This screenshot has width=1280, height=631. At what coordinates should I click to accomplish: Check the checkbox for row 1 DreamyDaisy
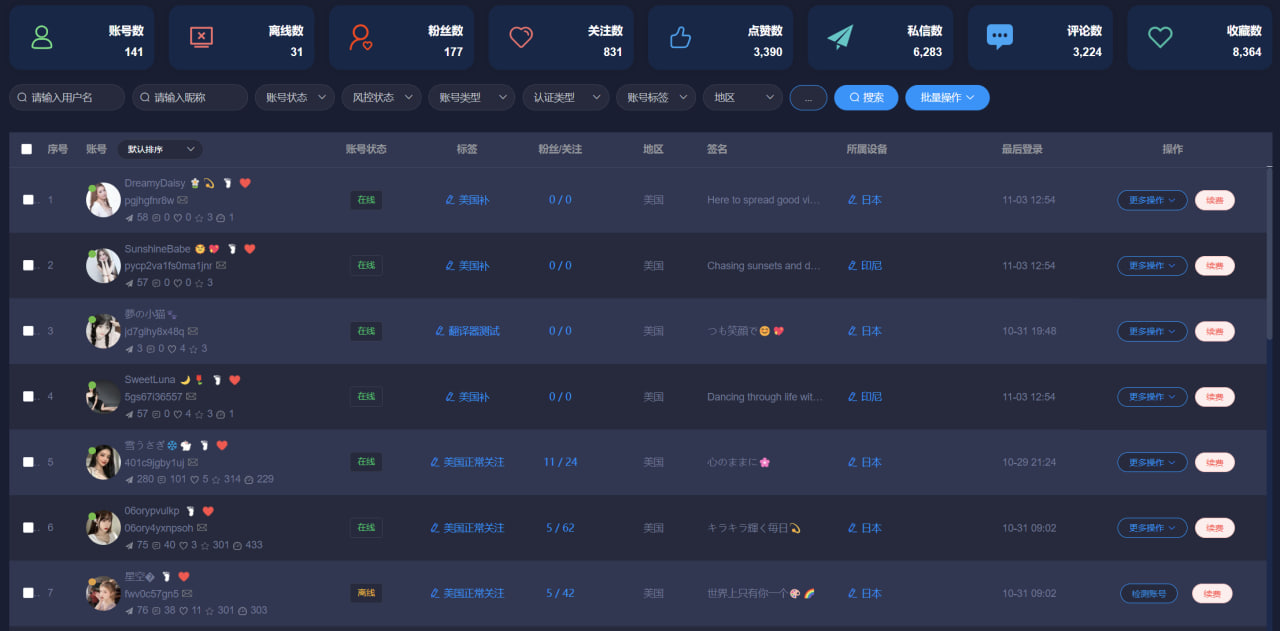(28, 200)
